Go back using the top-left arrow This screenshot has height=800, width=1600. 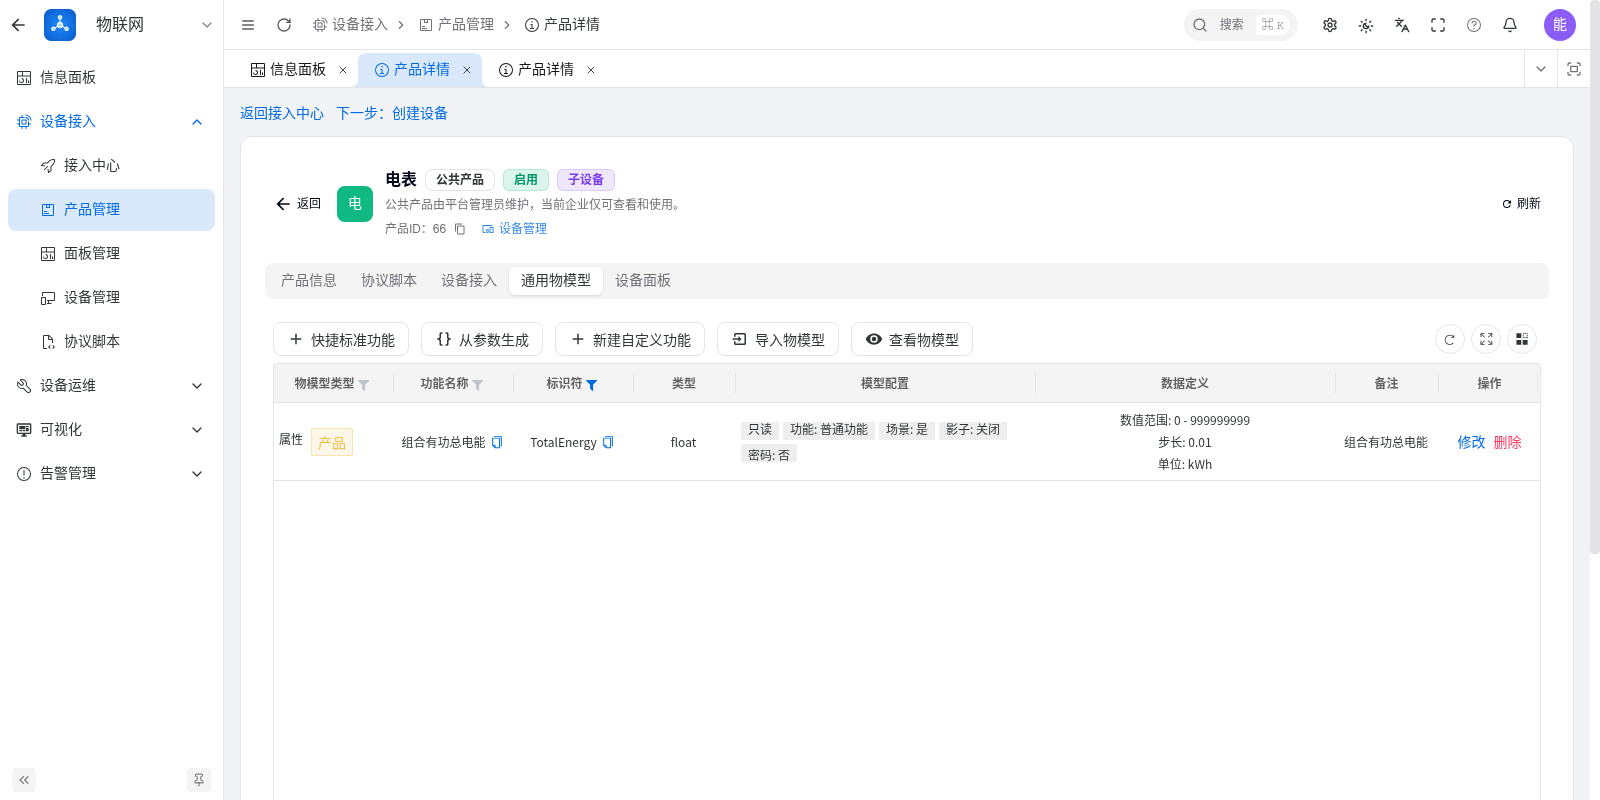coord(18,25)
